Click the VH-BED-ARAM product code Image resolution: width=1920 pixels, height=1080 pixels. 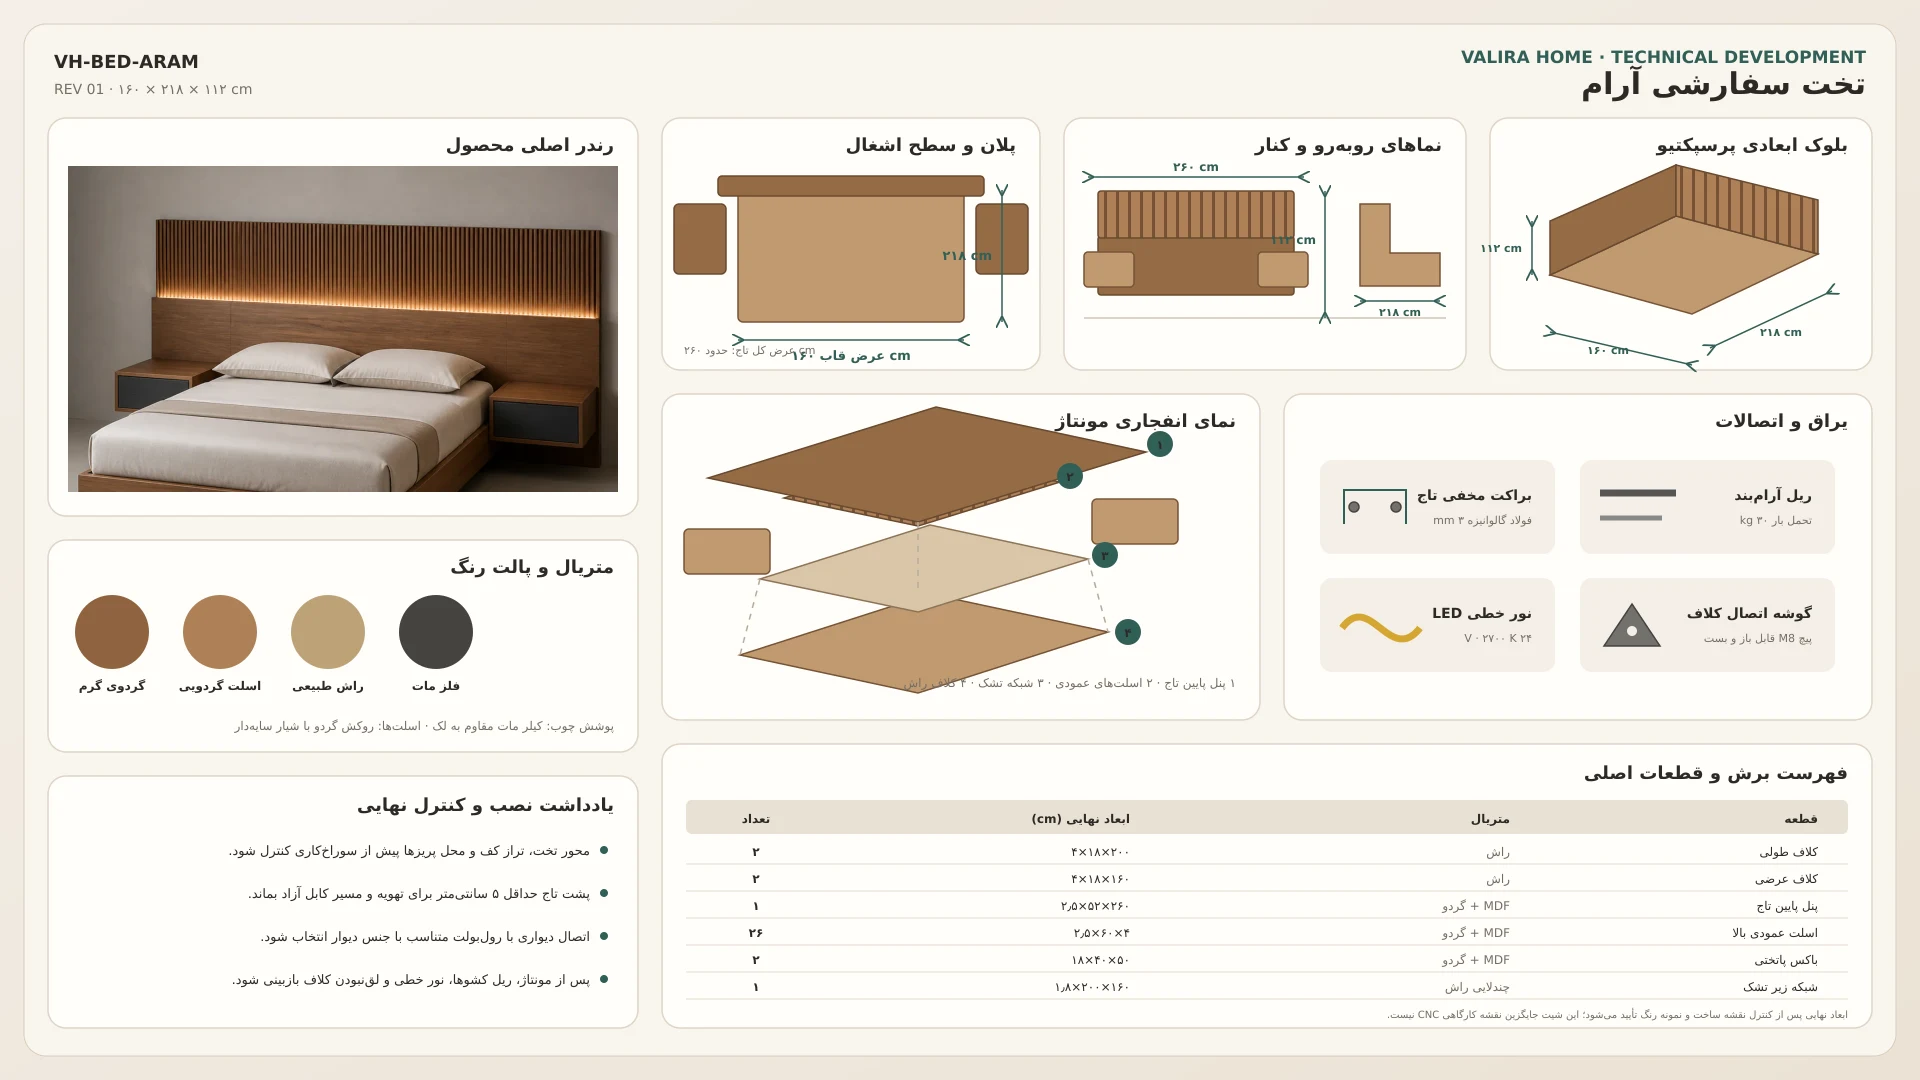pyautogui.click(x=126, y=62)
